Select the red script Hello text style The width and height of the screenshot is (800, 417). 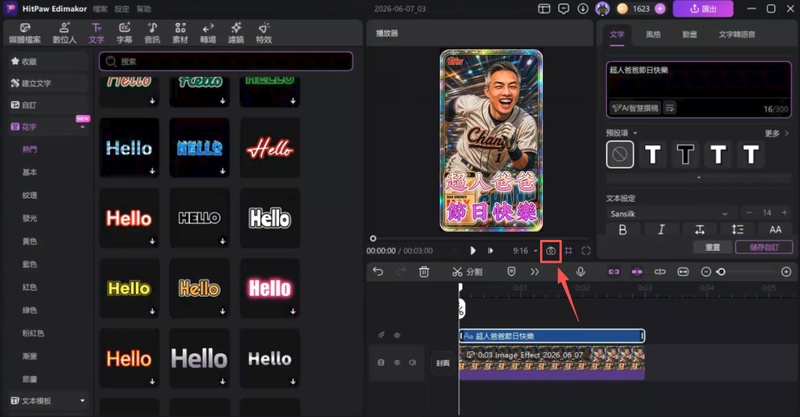[270, 148]
